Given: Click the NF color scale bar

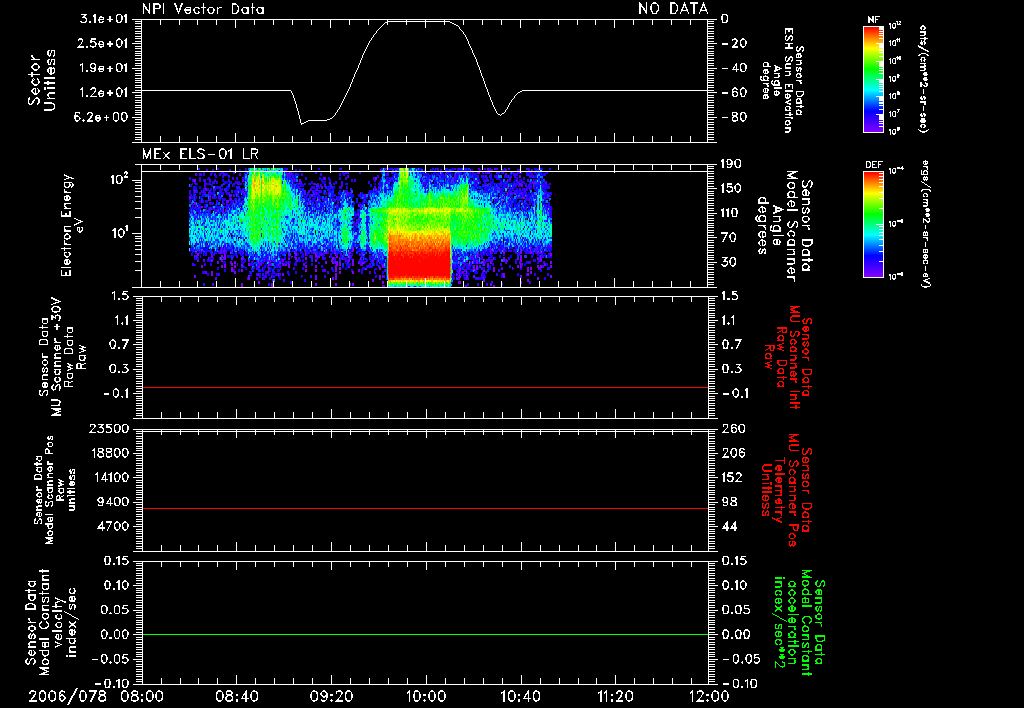Looking at the screenshot, I should tap(873, 79).
